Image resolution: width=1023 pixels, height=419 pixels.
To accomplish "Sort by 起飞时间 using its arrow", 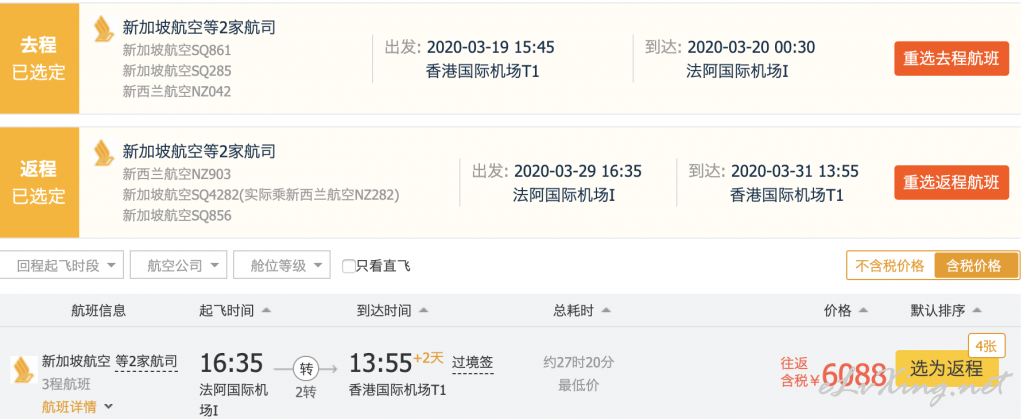I will 267,311.
